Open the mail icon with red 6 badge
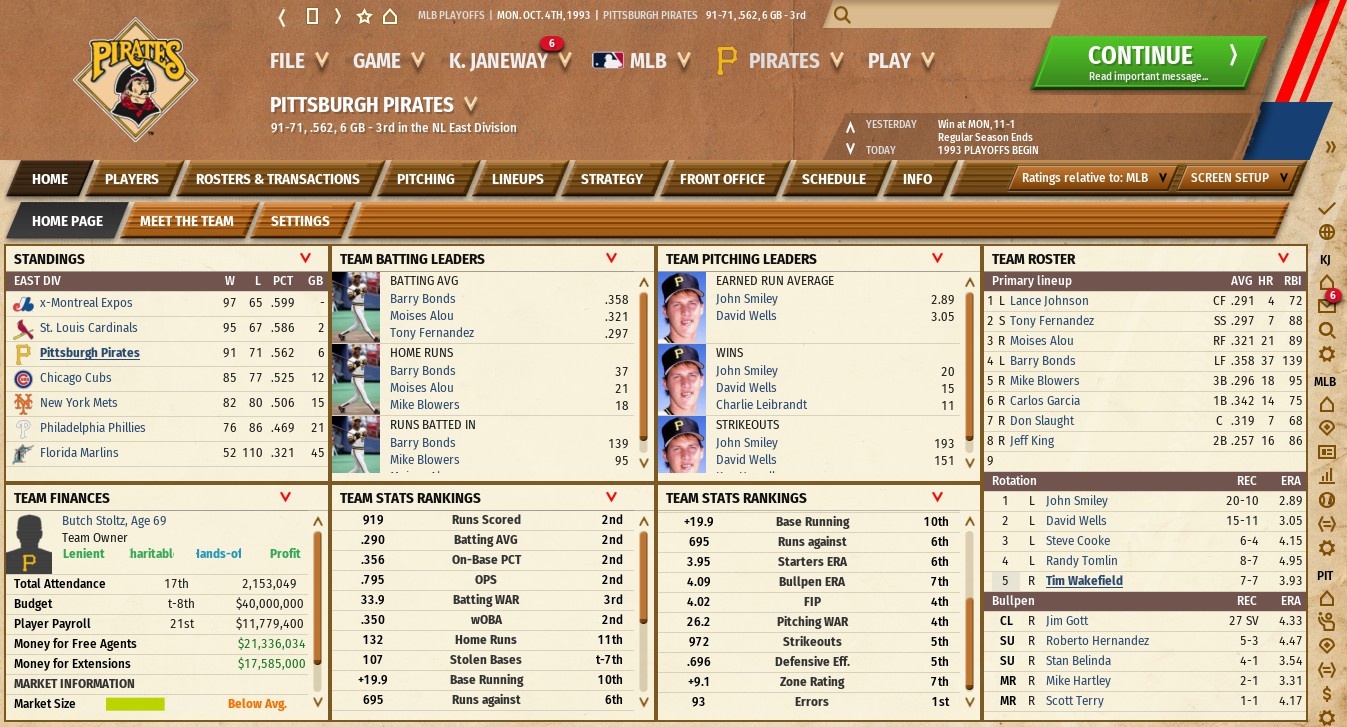Viewport: 1347px width, 727px height. coord(1326,305)
